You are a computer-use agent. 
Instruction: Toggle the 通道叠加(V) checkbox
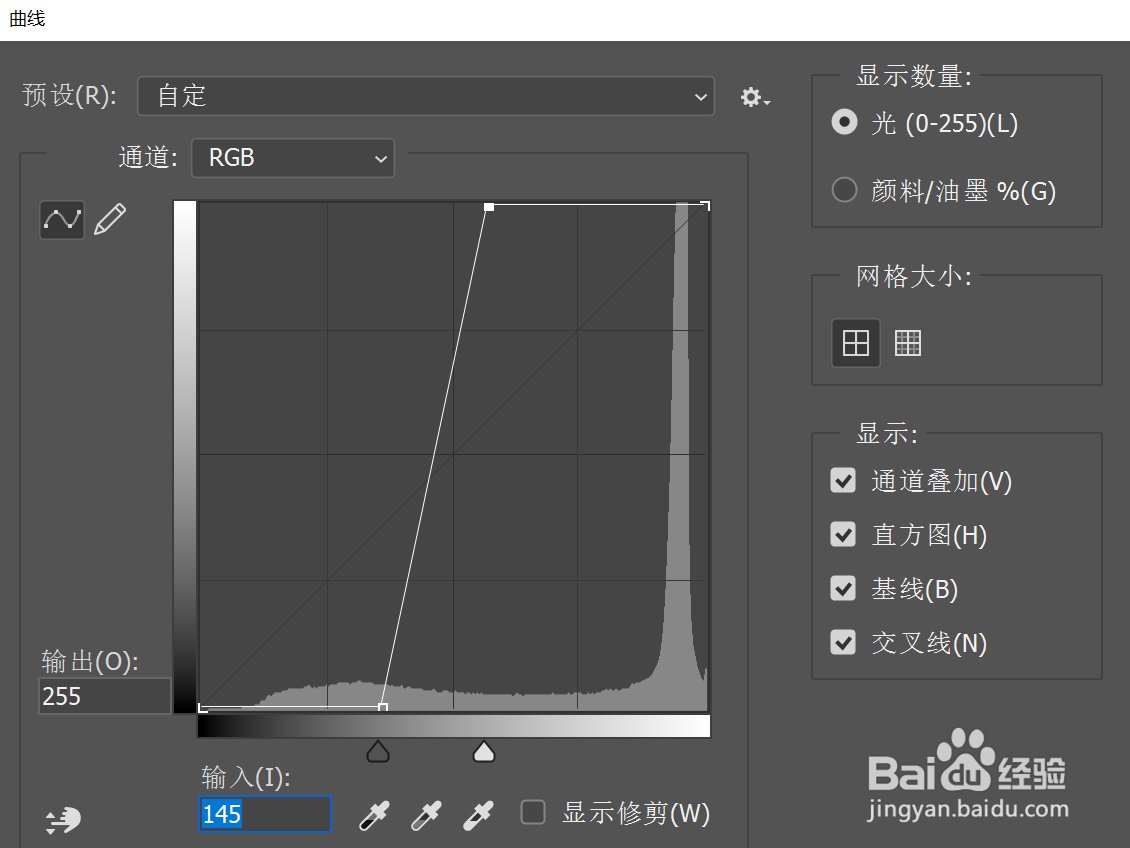(x=843, y=481)
